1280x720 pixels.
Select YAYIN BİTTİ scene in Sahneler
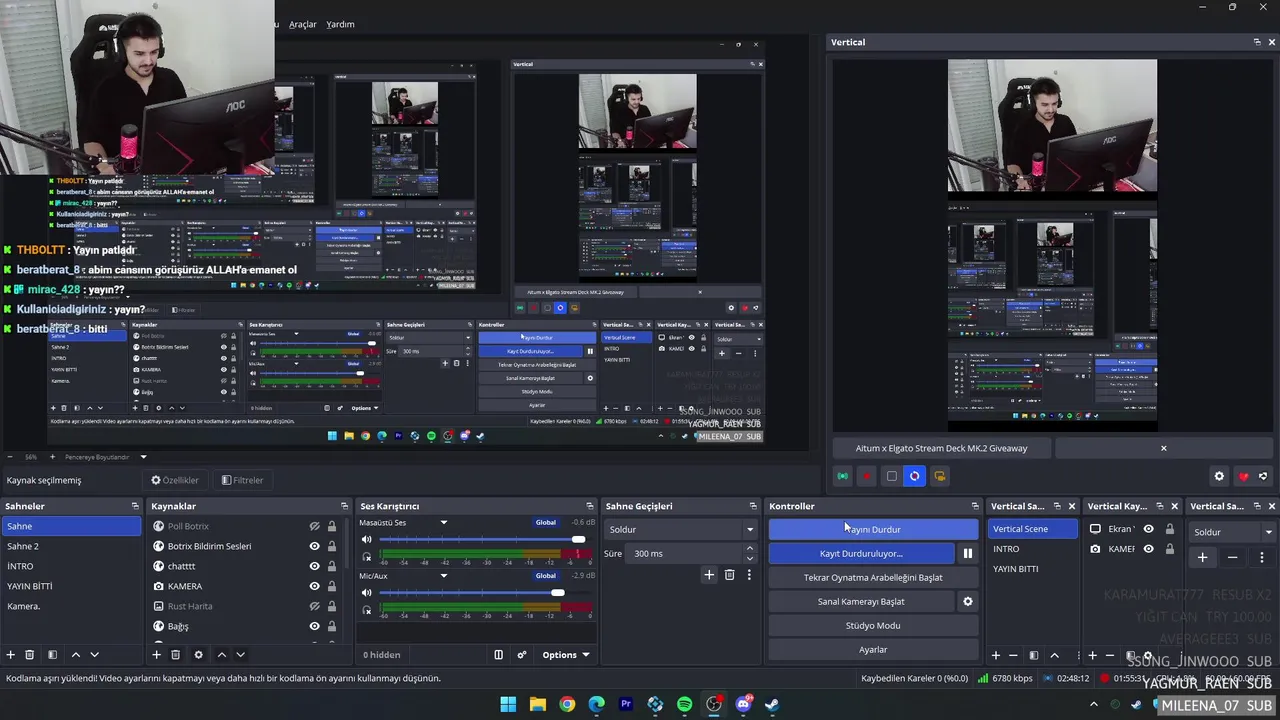tap(72, 586)
